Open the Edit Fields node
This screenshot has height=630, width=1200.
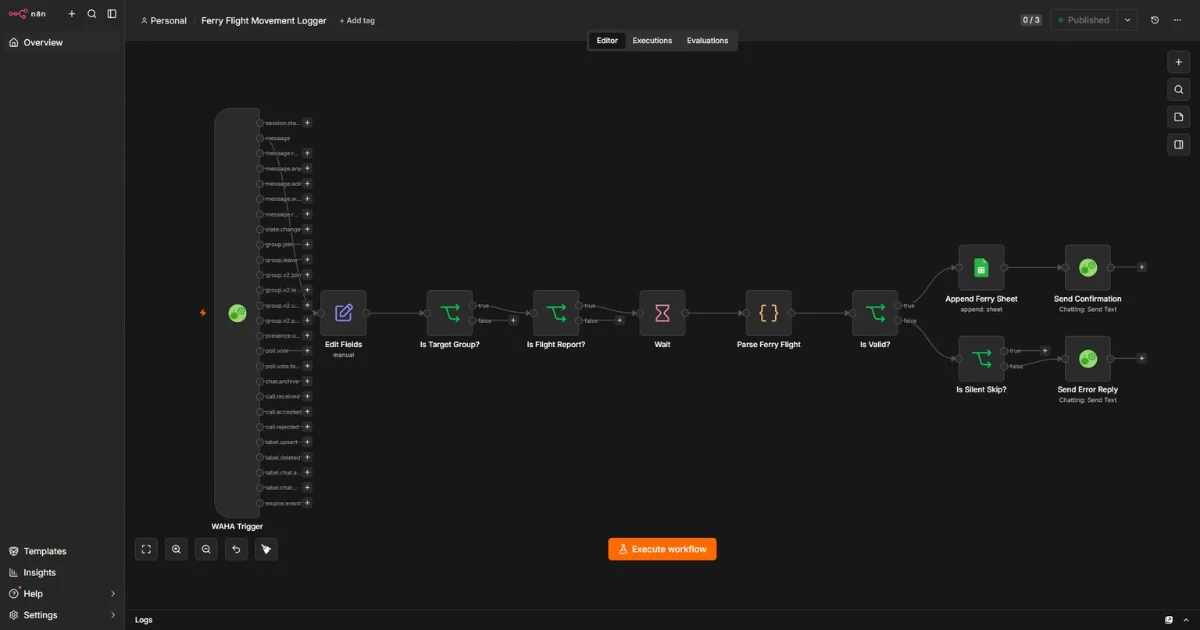click(x=343, y=313)
